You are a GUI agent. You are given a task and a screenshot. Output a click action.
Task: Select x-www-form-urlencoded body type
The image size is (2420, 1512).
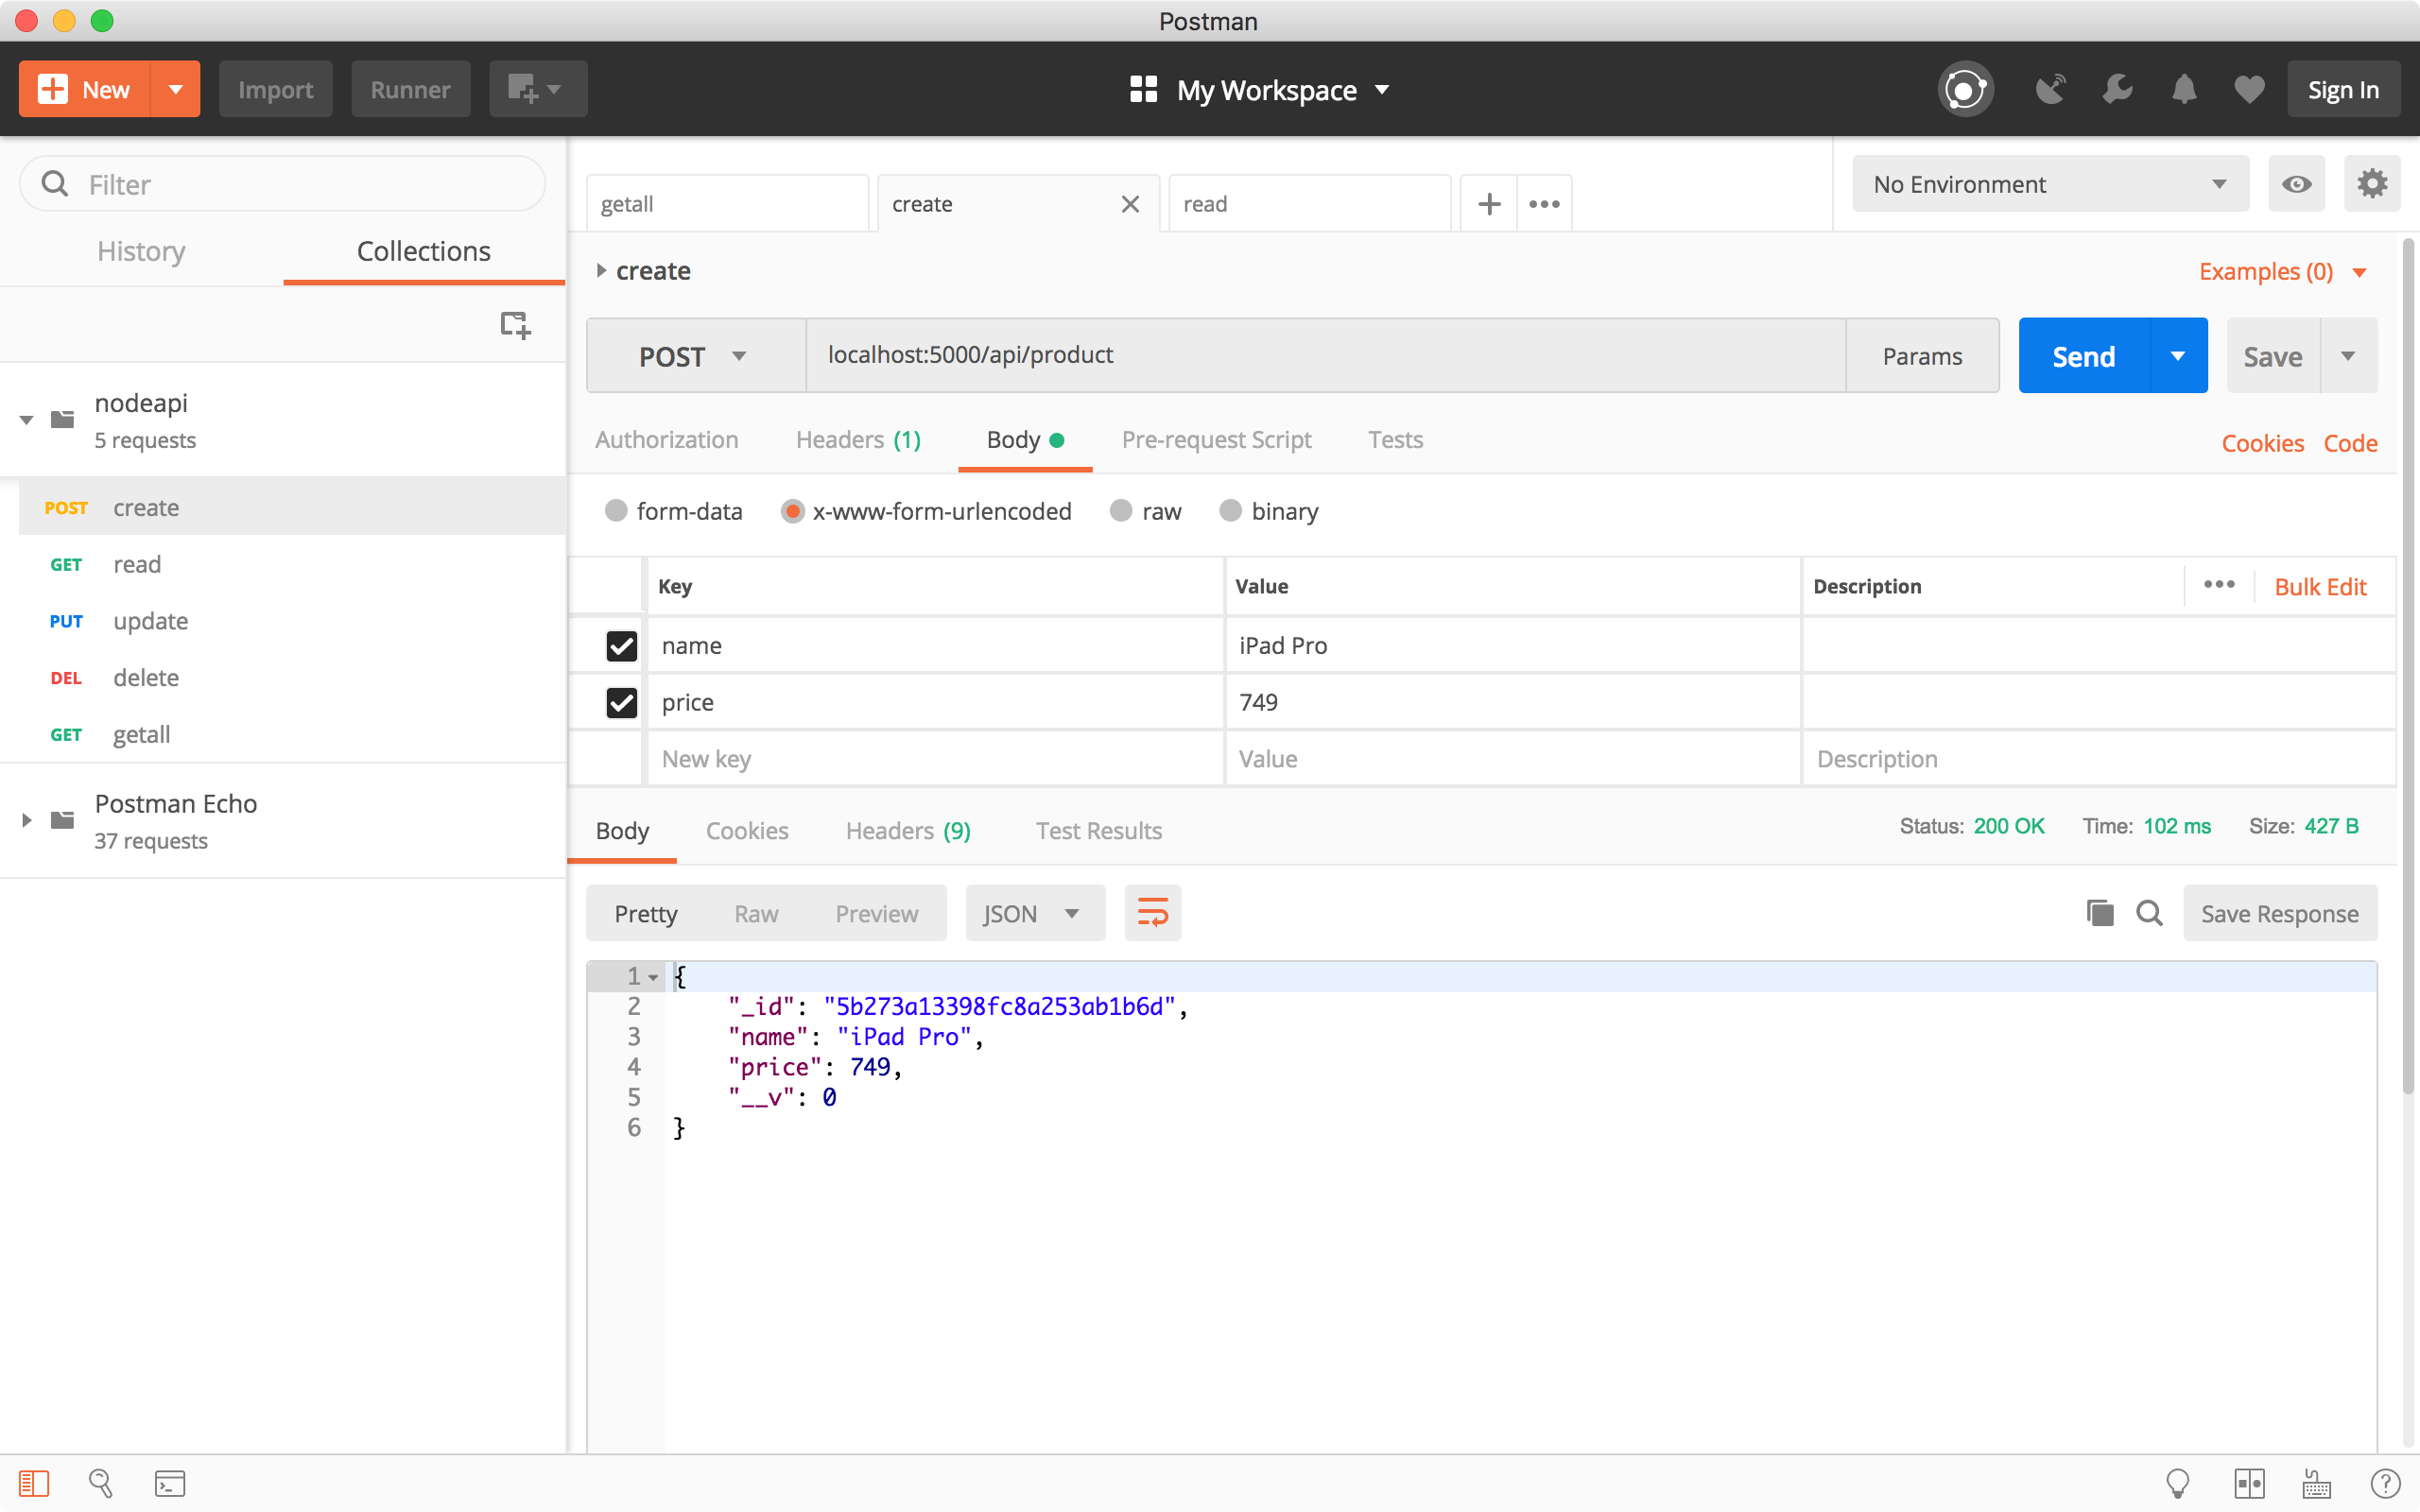(792, 511)
